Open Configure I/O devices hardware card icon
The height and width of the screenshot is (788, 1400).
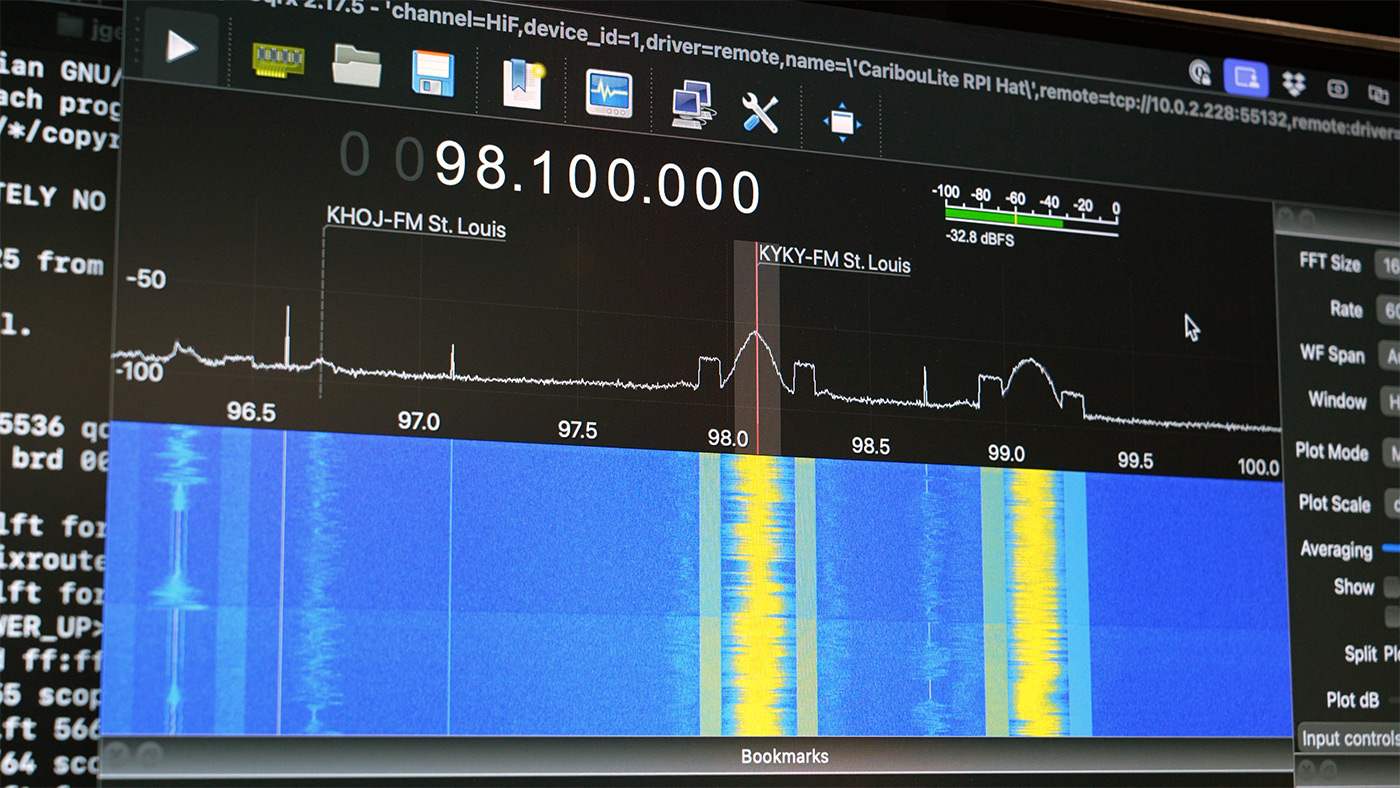279,62
